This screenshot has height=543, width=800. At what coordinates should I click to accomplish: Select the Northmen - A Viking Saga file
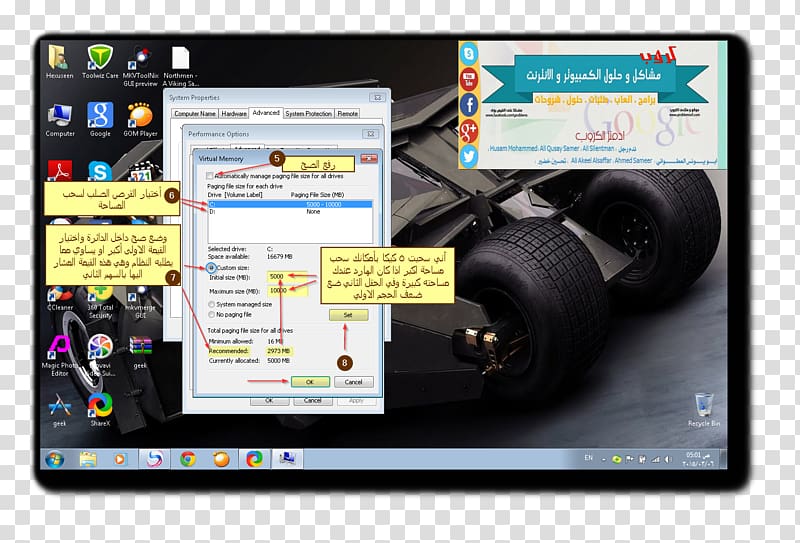point(181,66)
